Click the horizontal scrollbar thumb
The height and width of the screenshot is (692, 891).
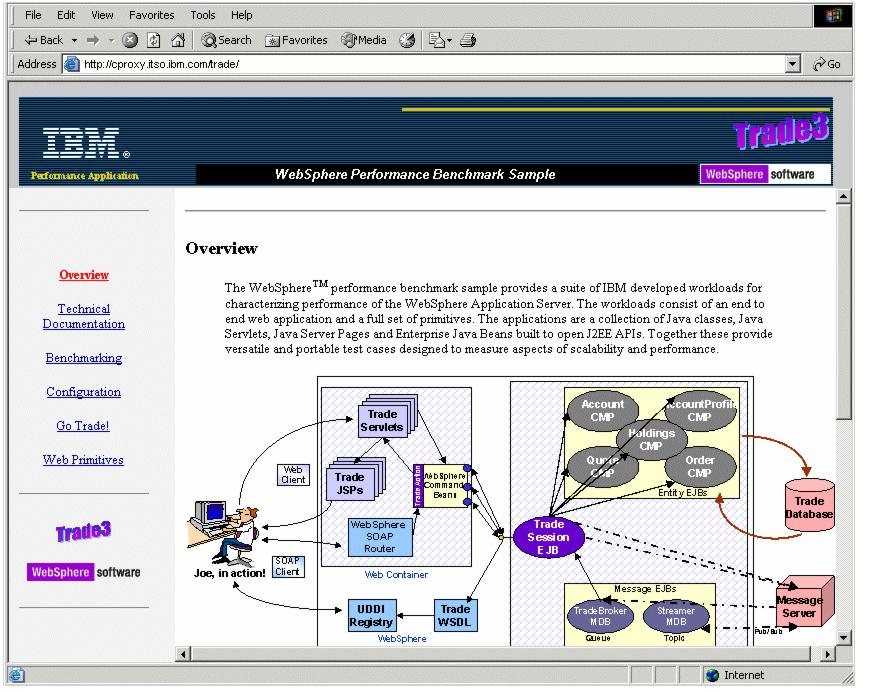click(x=500, y=654)
